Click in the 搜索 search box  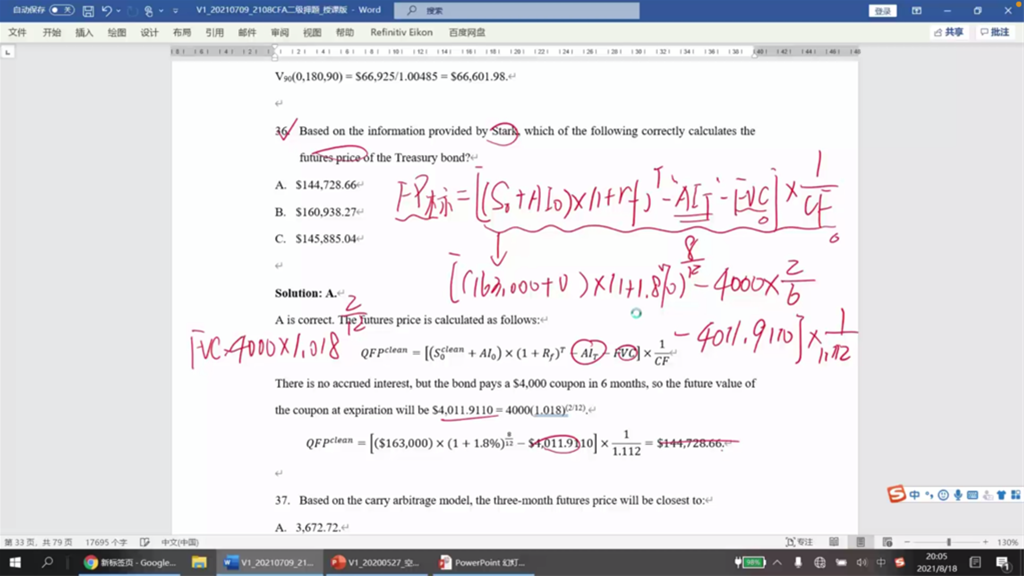[517, 10]
